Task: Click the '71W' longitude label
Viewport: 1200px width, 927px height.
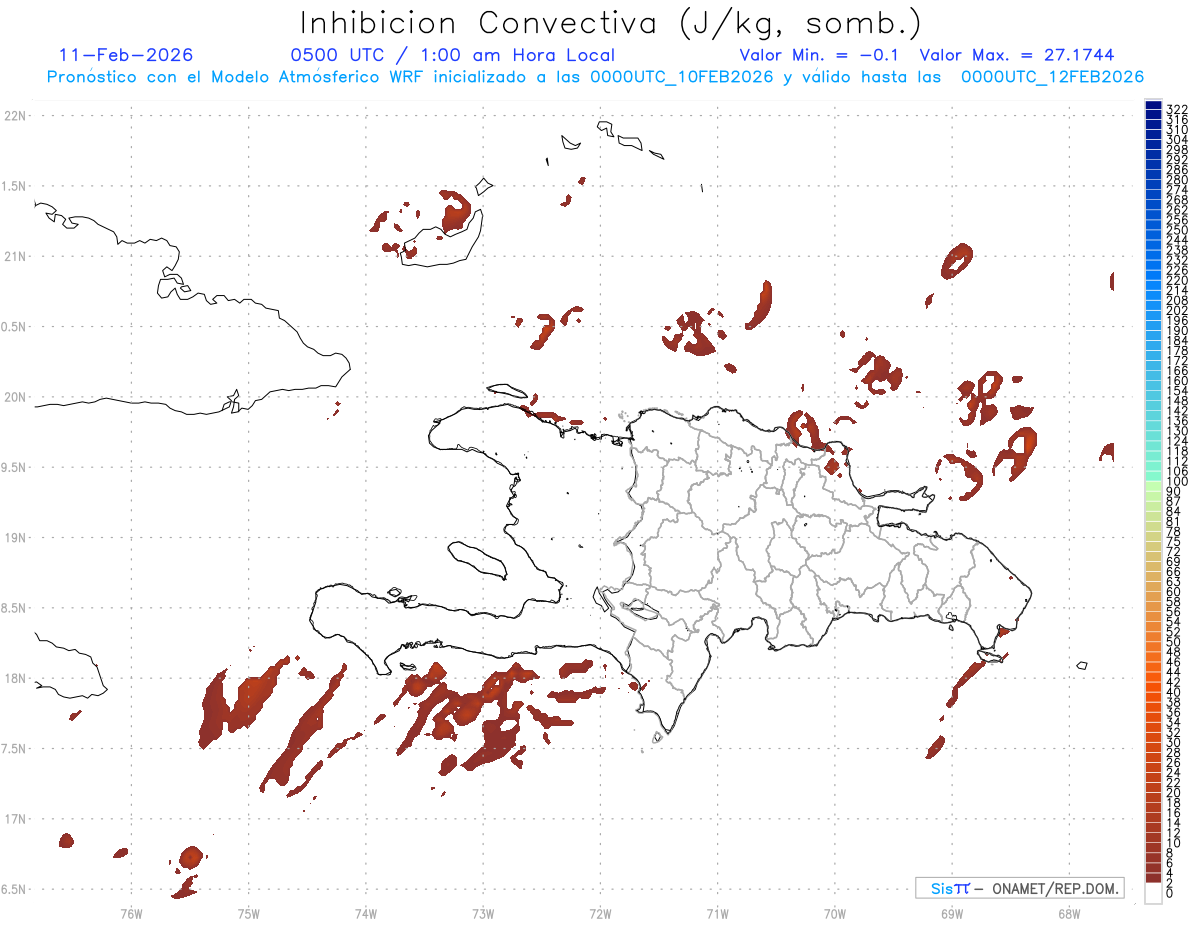Action: tap(717, 913)
